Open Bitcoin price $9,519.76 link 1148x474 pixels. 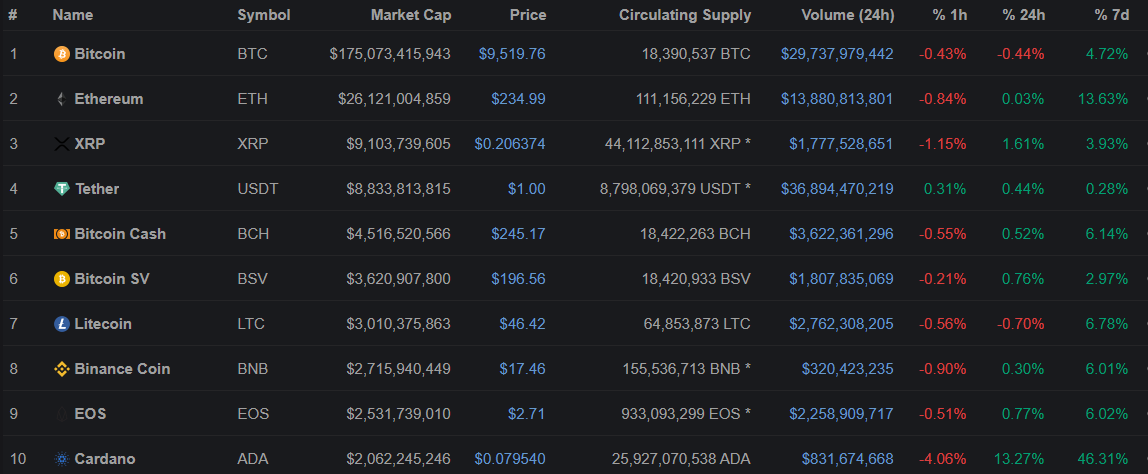pos(512,54)
